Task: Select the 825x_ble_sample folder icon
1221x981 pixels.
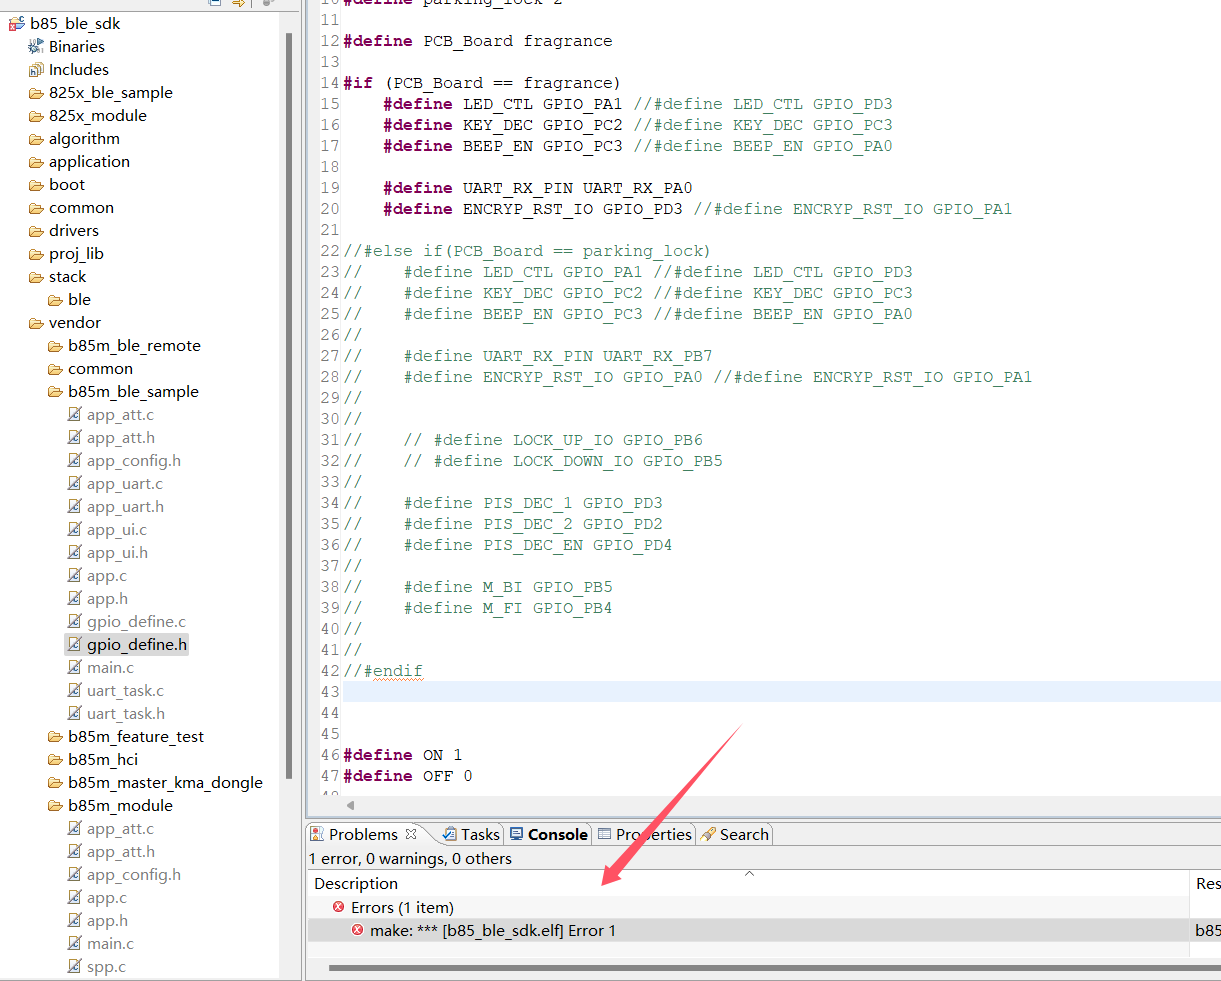Action: (x=36, y=93)
